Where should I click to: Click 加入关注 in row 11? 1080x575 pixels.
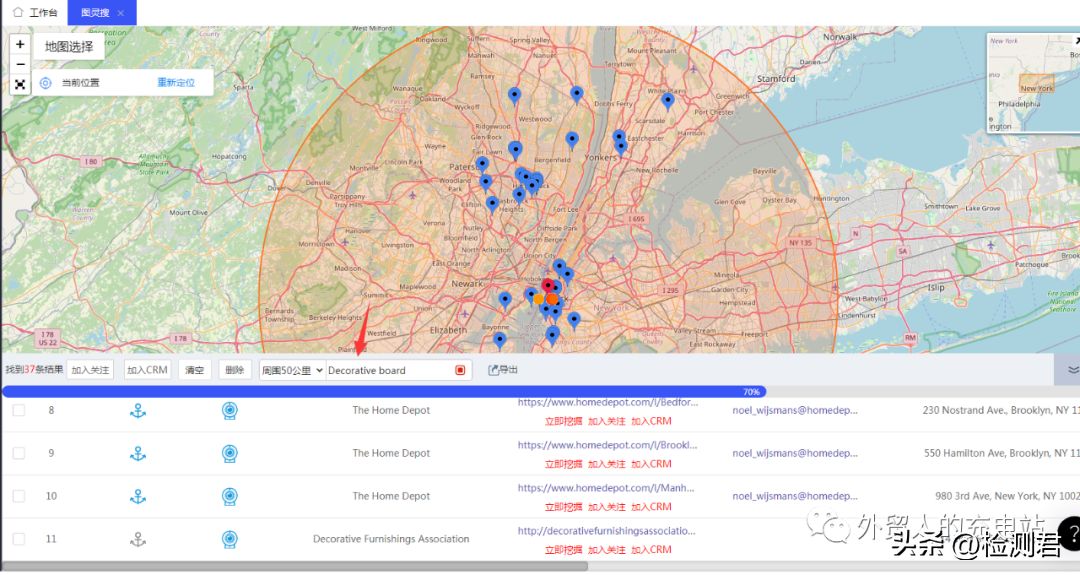pyautogui.click(x=607, y=550)
